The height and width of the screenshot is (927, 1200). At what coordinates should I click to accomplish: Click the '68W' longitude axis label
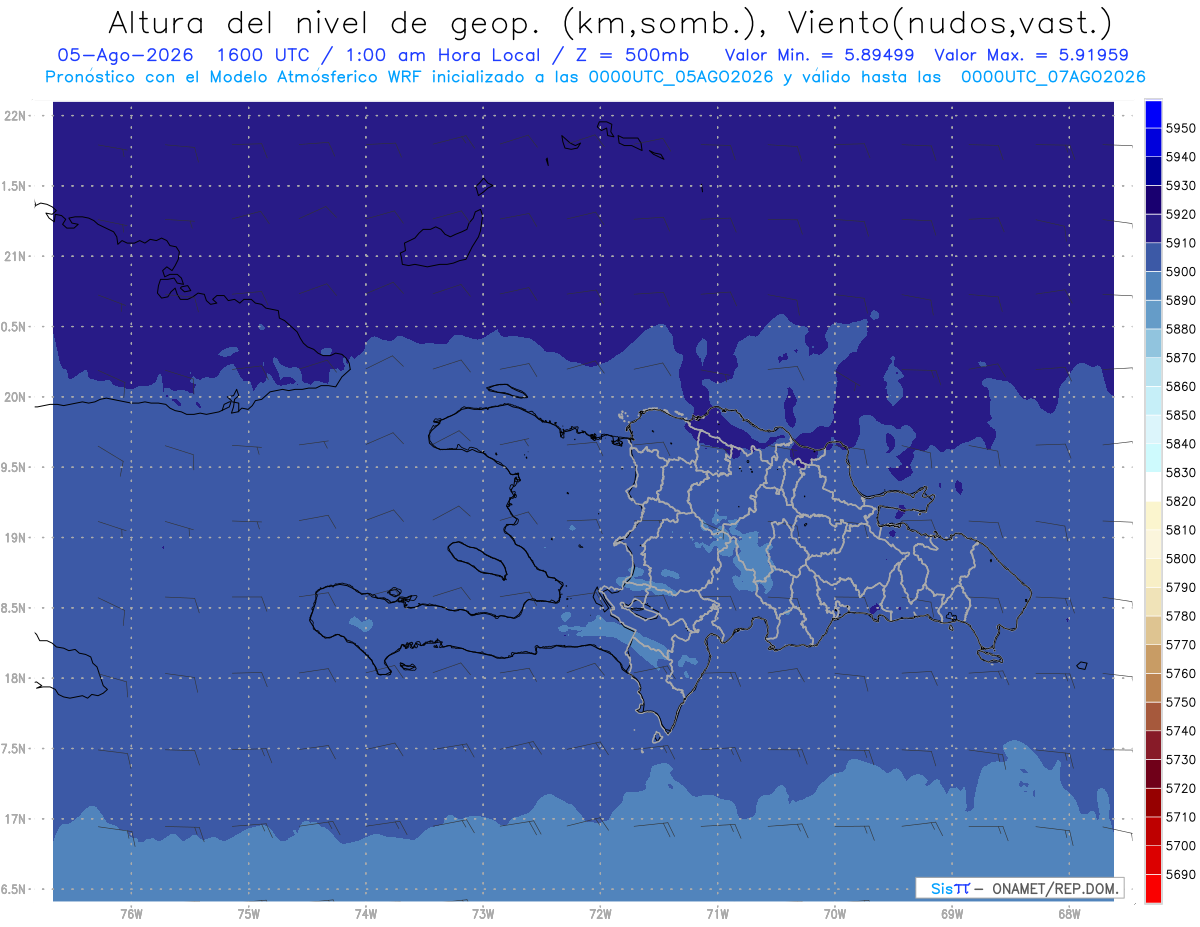(1069, 914)
